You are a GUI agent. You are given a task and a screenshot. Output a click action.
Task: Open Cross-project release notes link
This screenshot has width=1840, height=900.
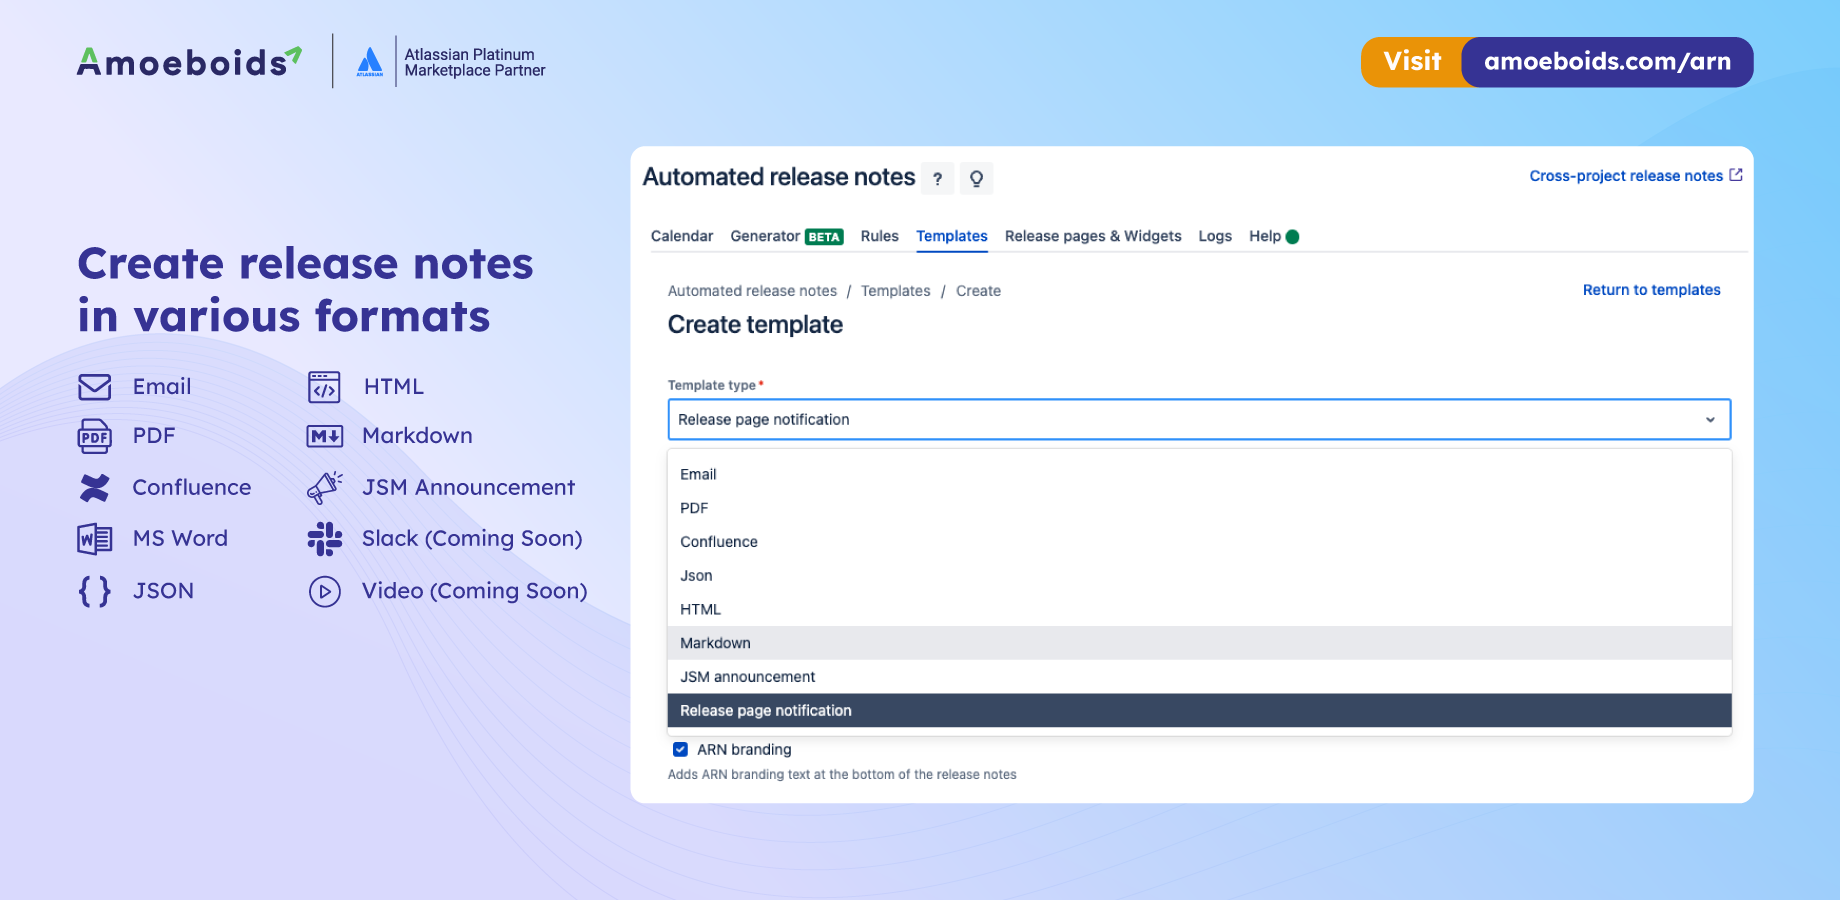(1626, 176)
